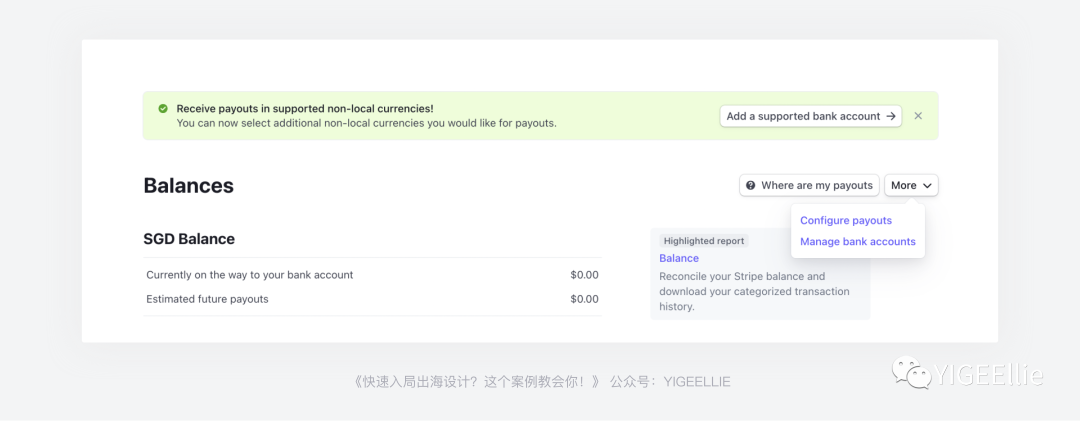Click the question mark help icon
The height and width of the screenshot is (421, 1080).
point(751,185)
